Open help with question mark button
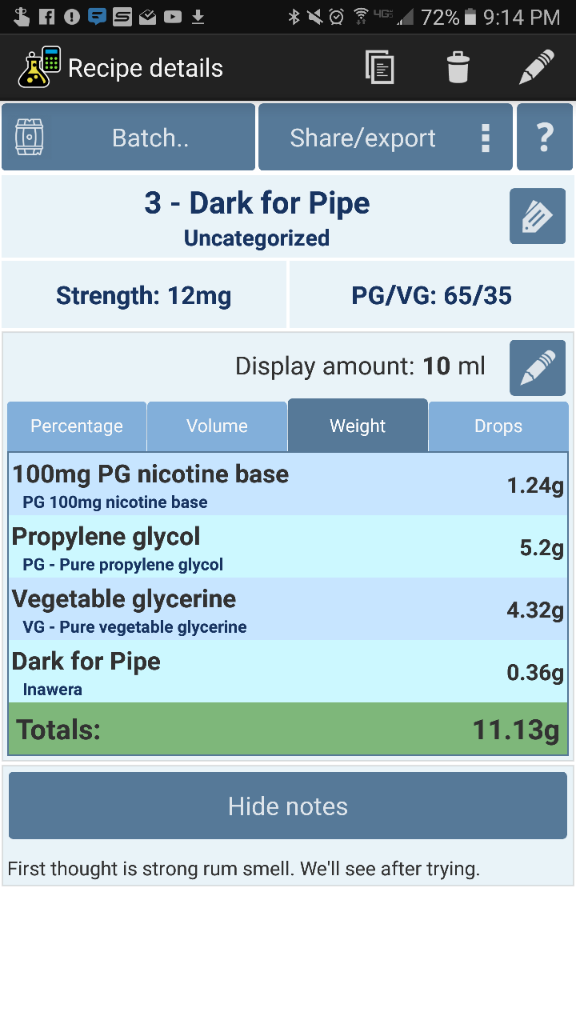The image size is (576, 1024). pos(545,137)
